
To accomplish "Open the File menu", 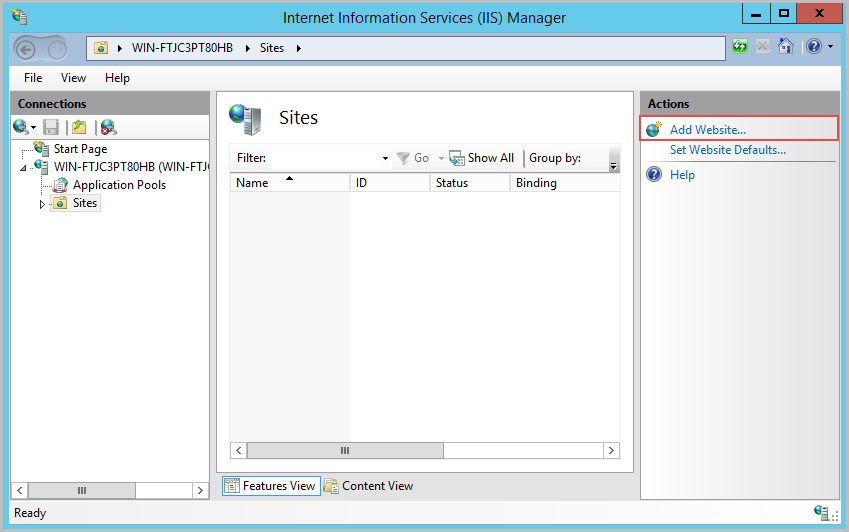I will pos(33,78).
